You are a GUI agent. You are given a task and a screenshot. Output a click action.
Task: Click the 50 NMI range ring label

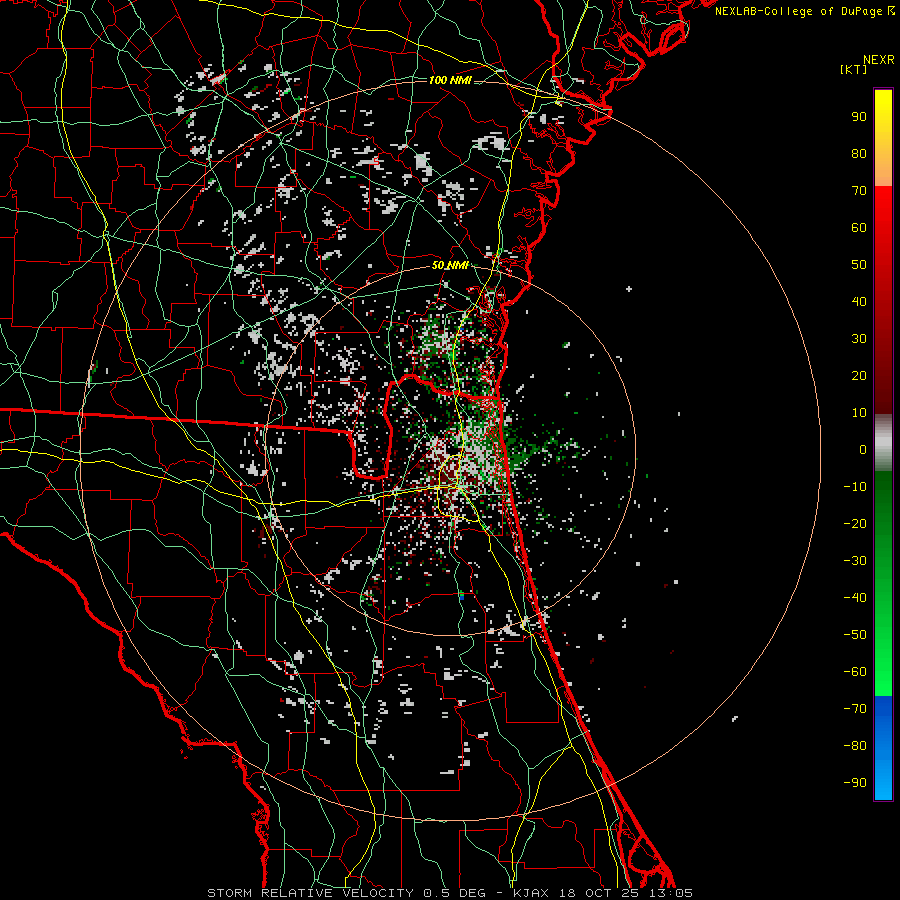[450, 265]
